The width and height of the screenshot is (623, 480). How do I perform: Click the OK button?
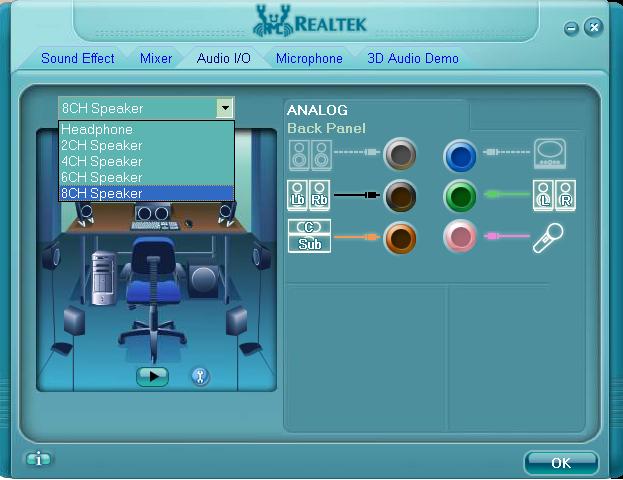click(x=561, y=462)
